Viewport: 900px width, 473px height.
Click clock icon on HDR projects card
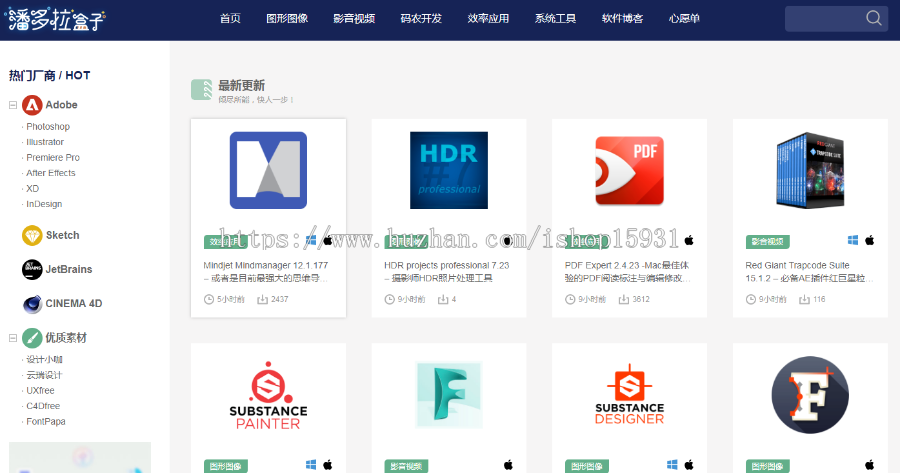click(389, 300)
